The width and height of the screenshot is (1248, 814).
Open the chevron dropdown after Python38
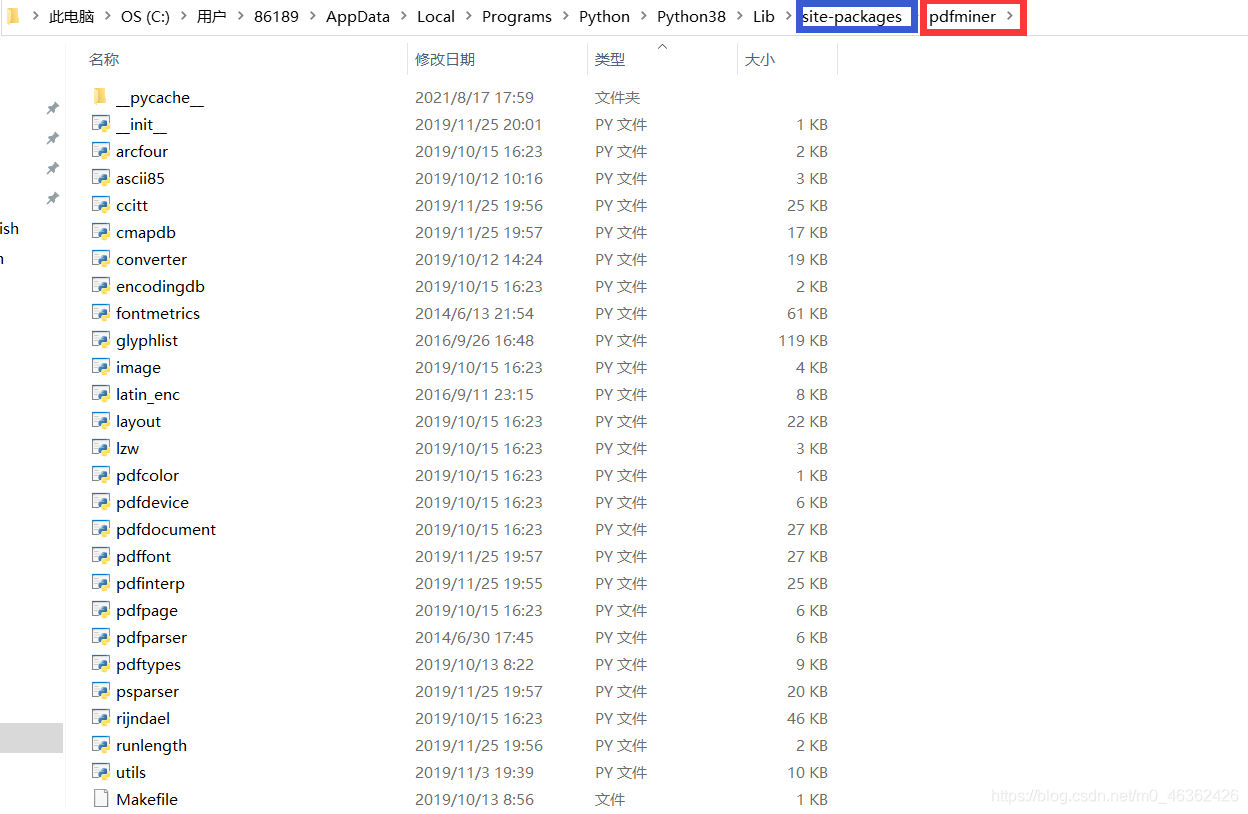point(742,16)
